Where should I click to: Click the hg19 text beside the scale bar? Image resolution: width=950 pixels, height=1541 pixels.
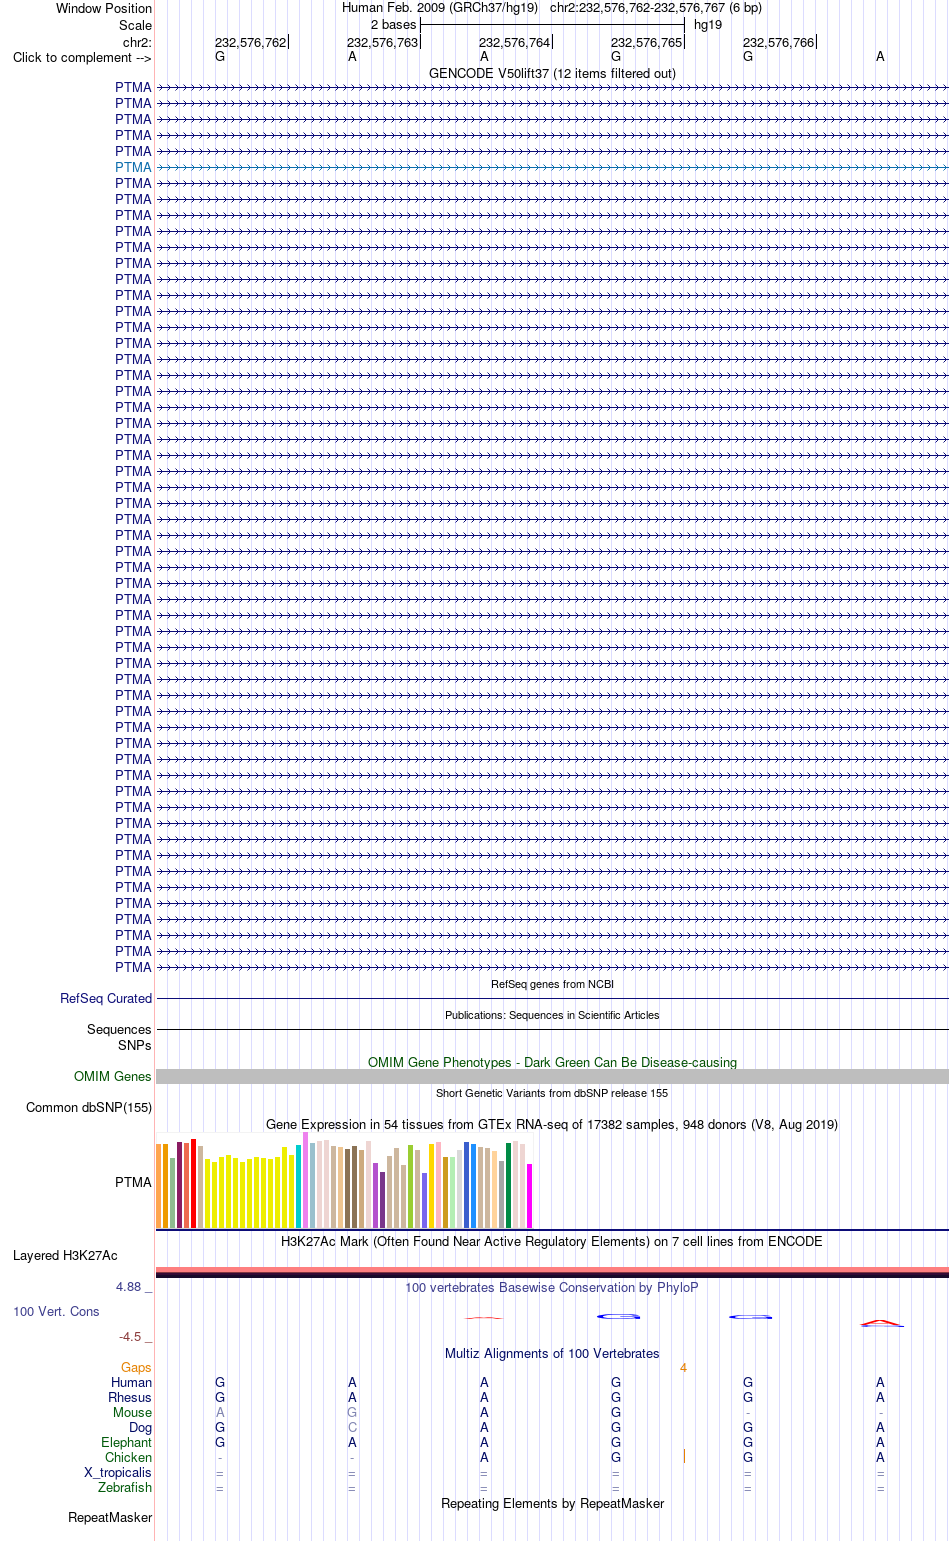pyautogui.click(x=708, y=24)
